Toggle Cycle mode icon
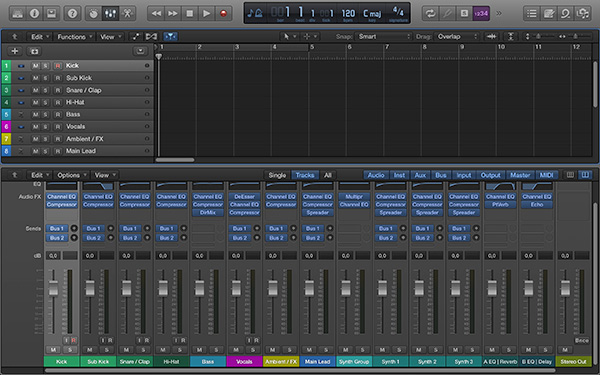This screenshot has width=600, height=375. 430,14
